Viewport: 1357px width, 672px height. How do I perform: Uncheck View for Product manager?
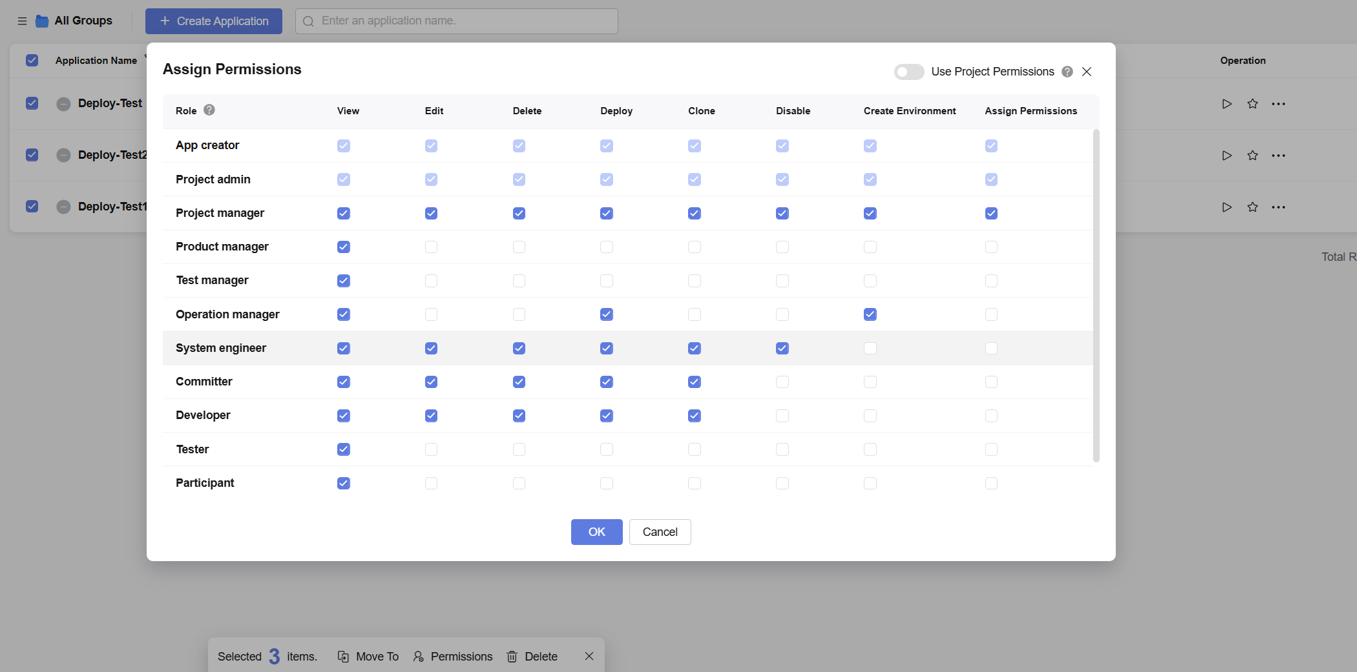(343, 247)
